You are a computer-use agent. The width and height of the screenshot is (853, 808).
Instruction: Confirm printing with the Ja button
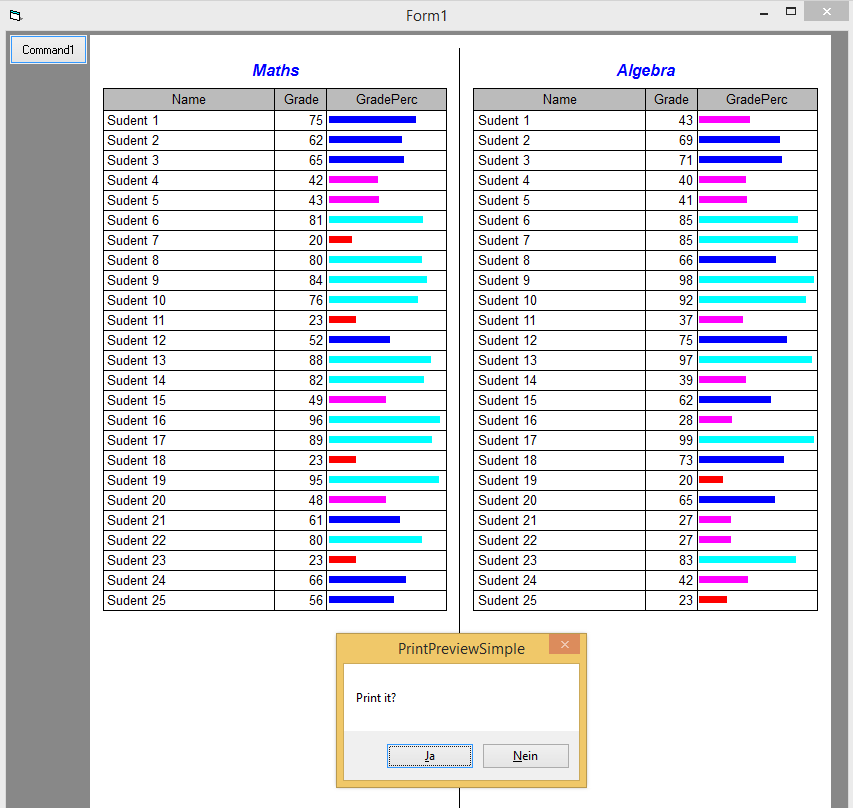429,756
